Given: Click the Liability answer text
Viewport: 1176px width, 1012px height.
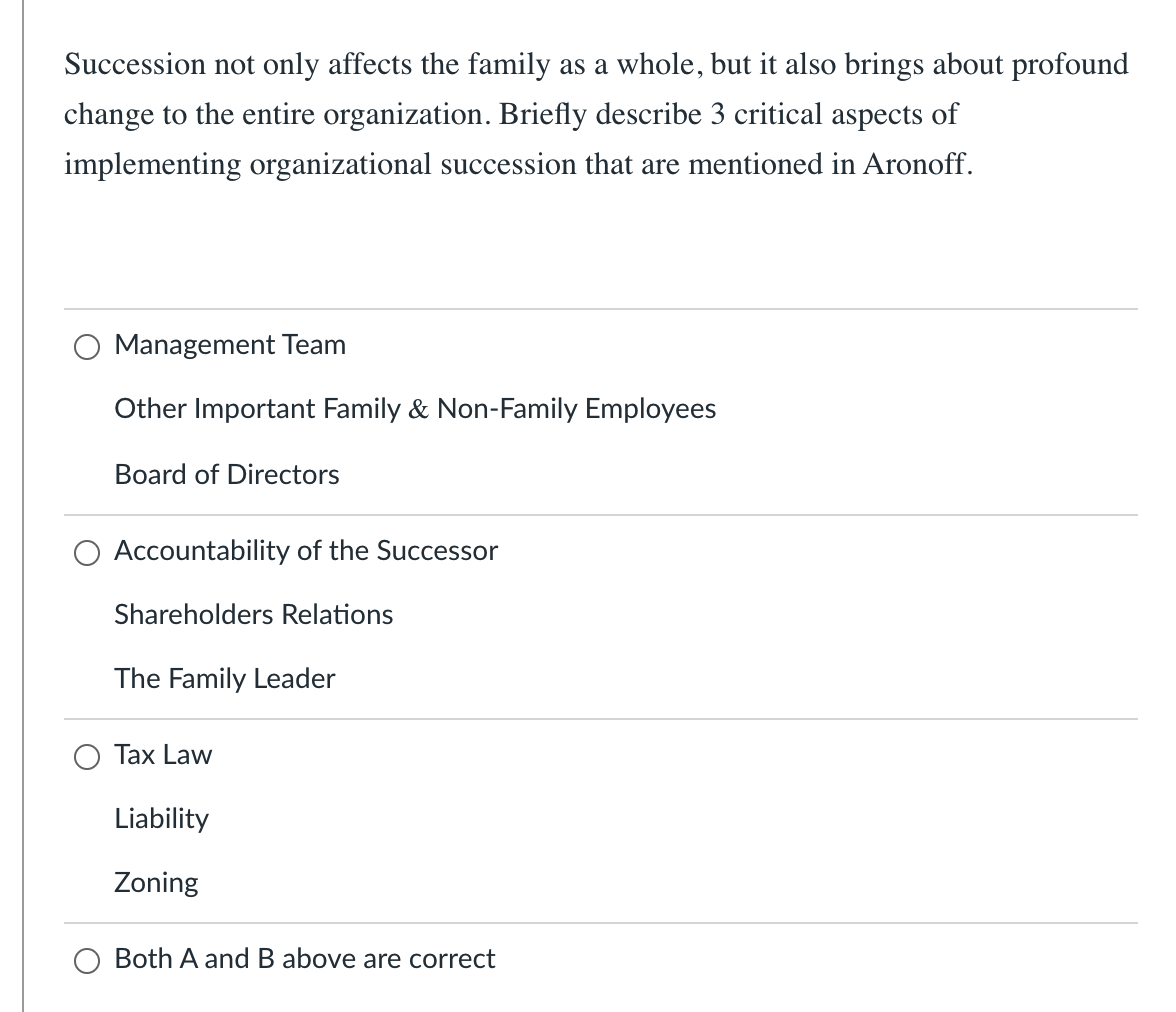Looking at the screenshot, I should coord(162,819).
